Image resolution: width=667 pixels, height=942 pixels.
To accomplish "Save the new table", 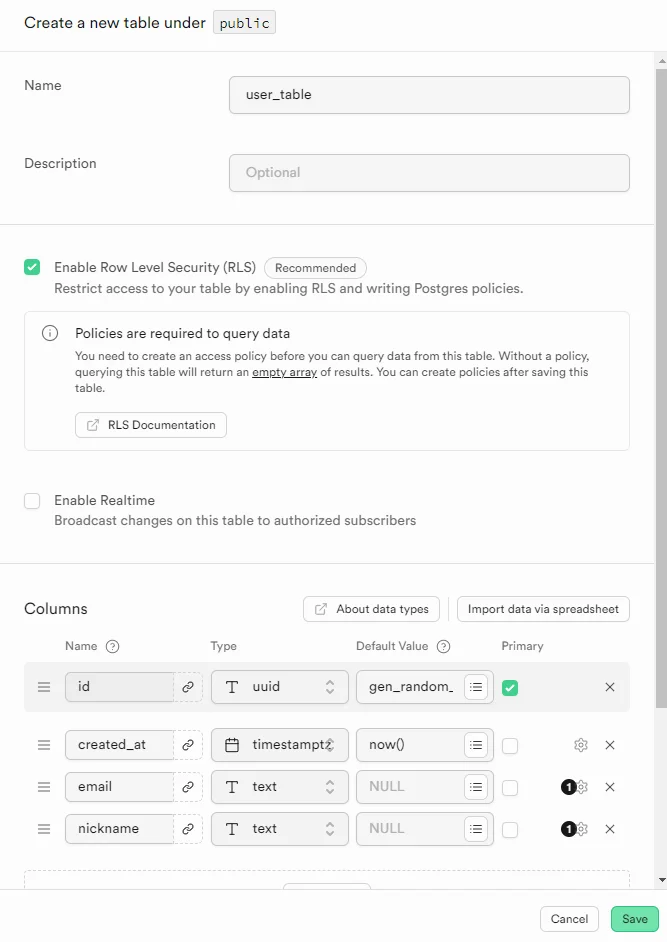I will (x=635, y=919).
